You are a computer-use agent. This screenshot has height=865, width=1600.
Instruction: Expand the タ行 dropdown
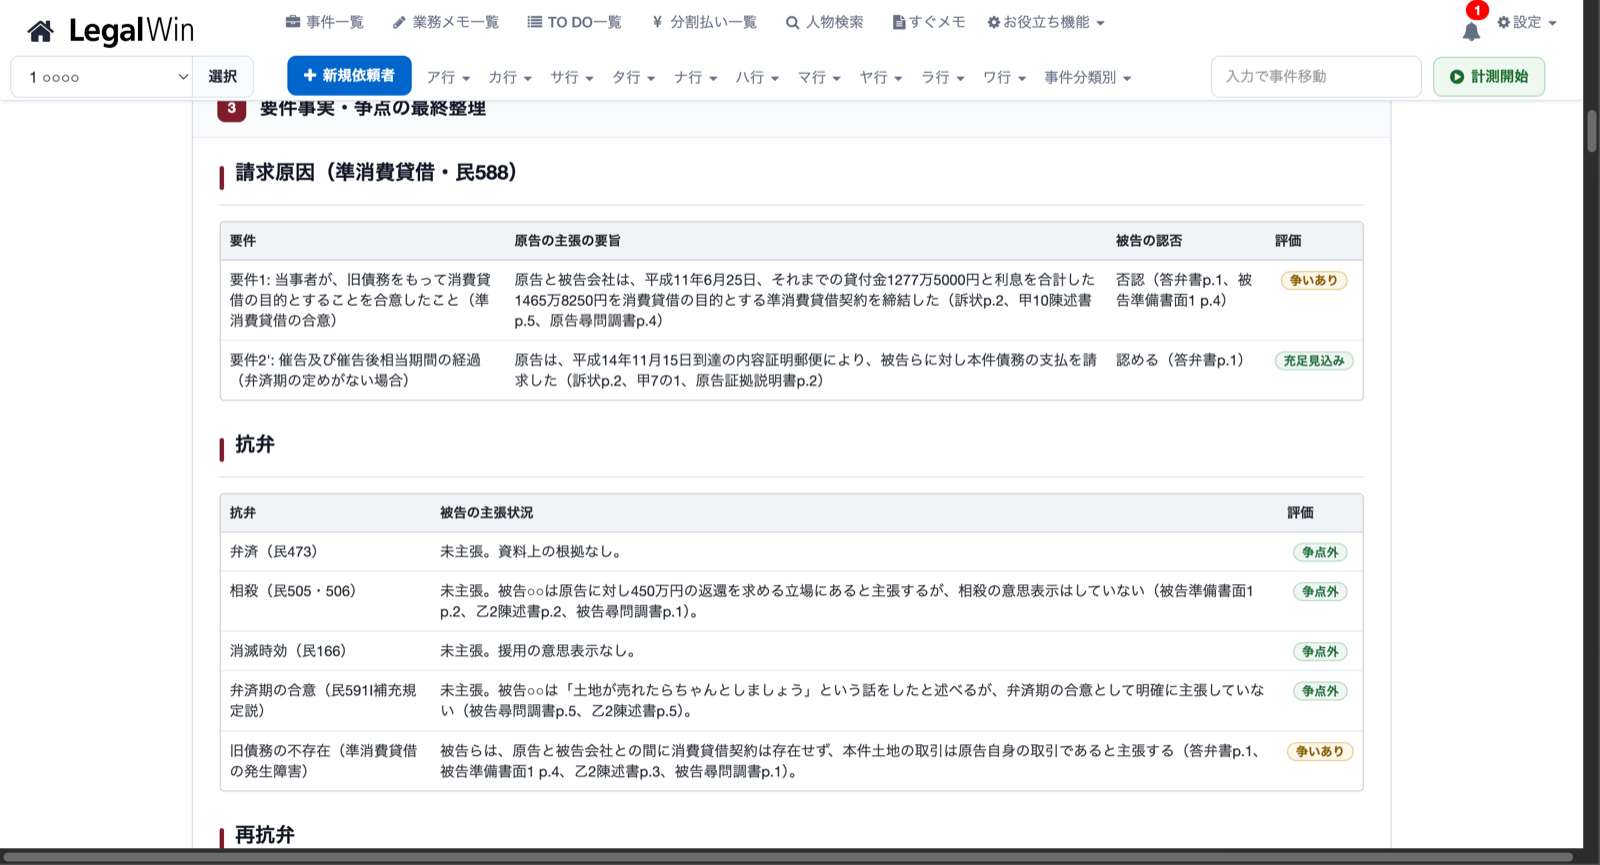click(x=634, y=77)
